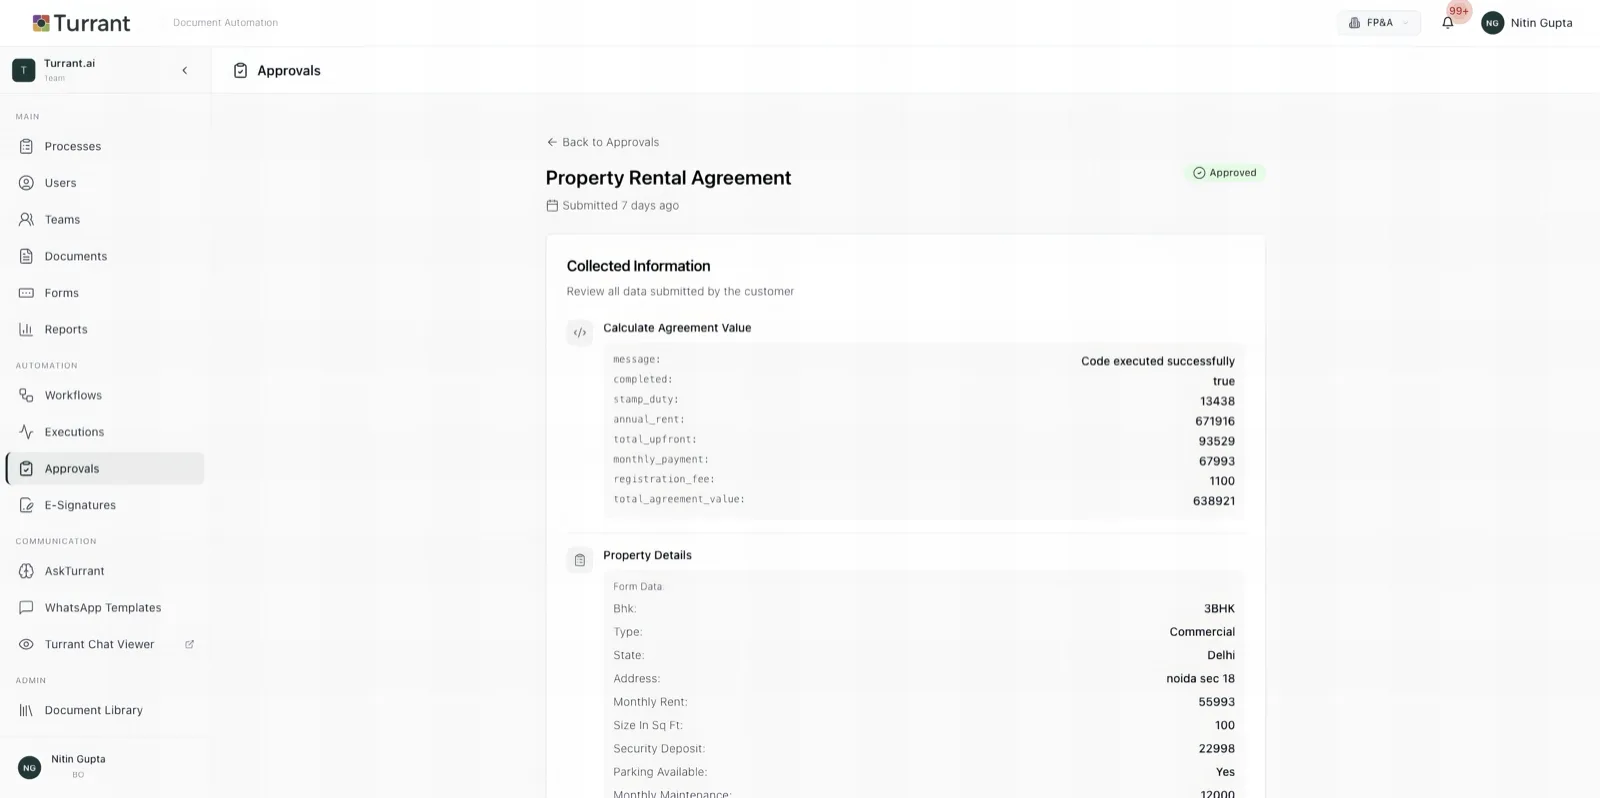Click the E-Signatures icon
Image resolution: width=1600 pixels, height=798 pixels.
click(27, 505)
